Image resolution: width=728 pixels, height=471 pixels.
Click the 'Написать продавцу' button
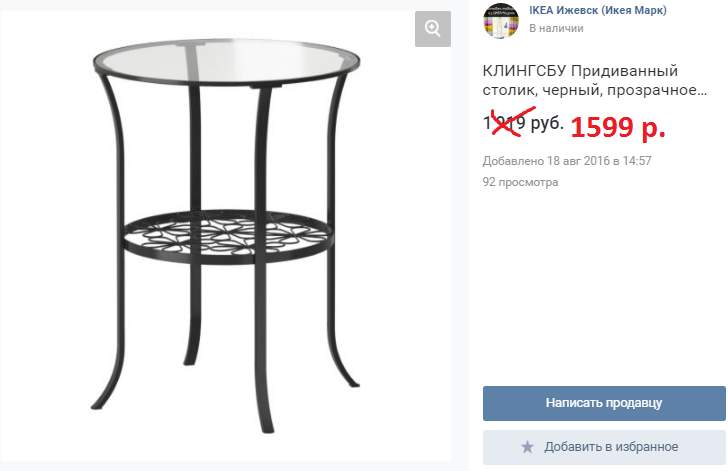coord(604,403)
